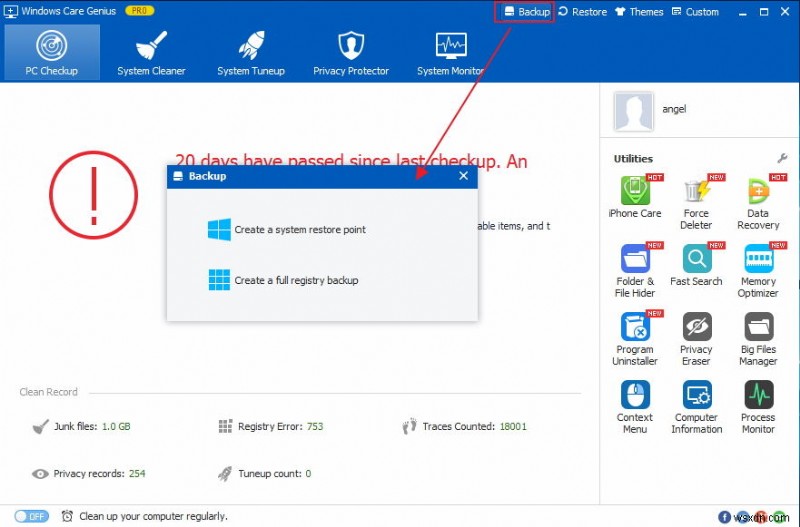
Task: Click the Tuneup count rocket icon
Action: coord(225,474)
